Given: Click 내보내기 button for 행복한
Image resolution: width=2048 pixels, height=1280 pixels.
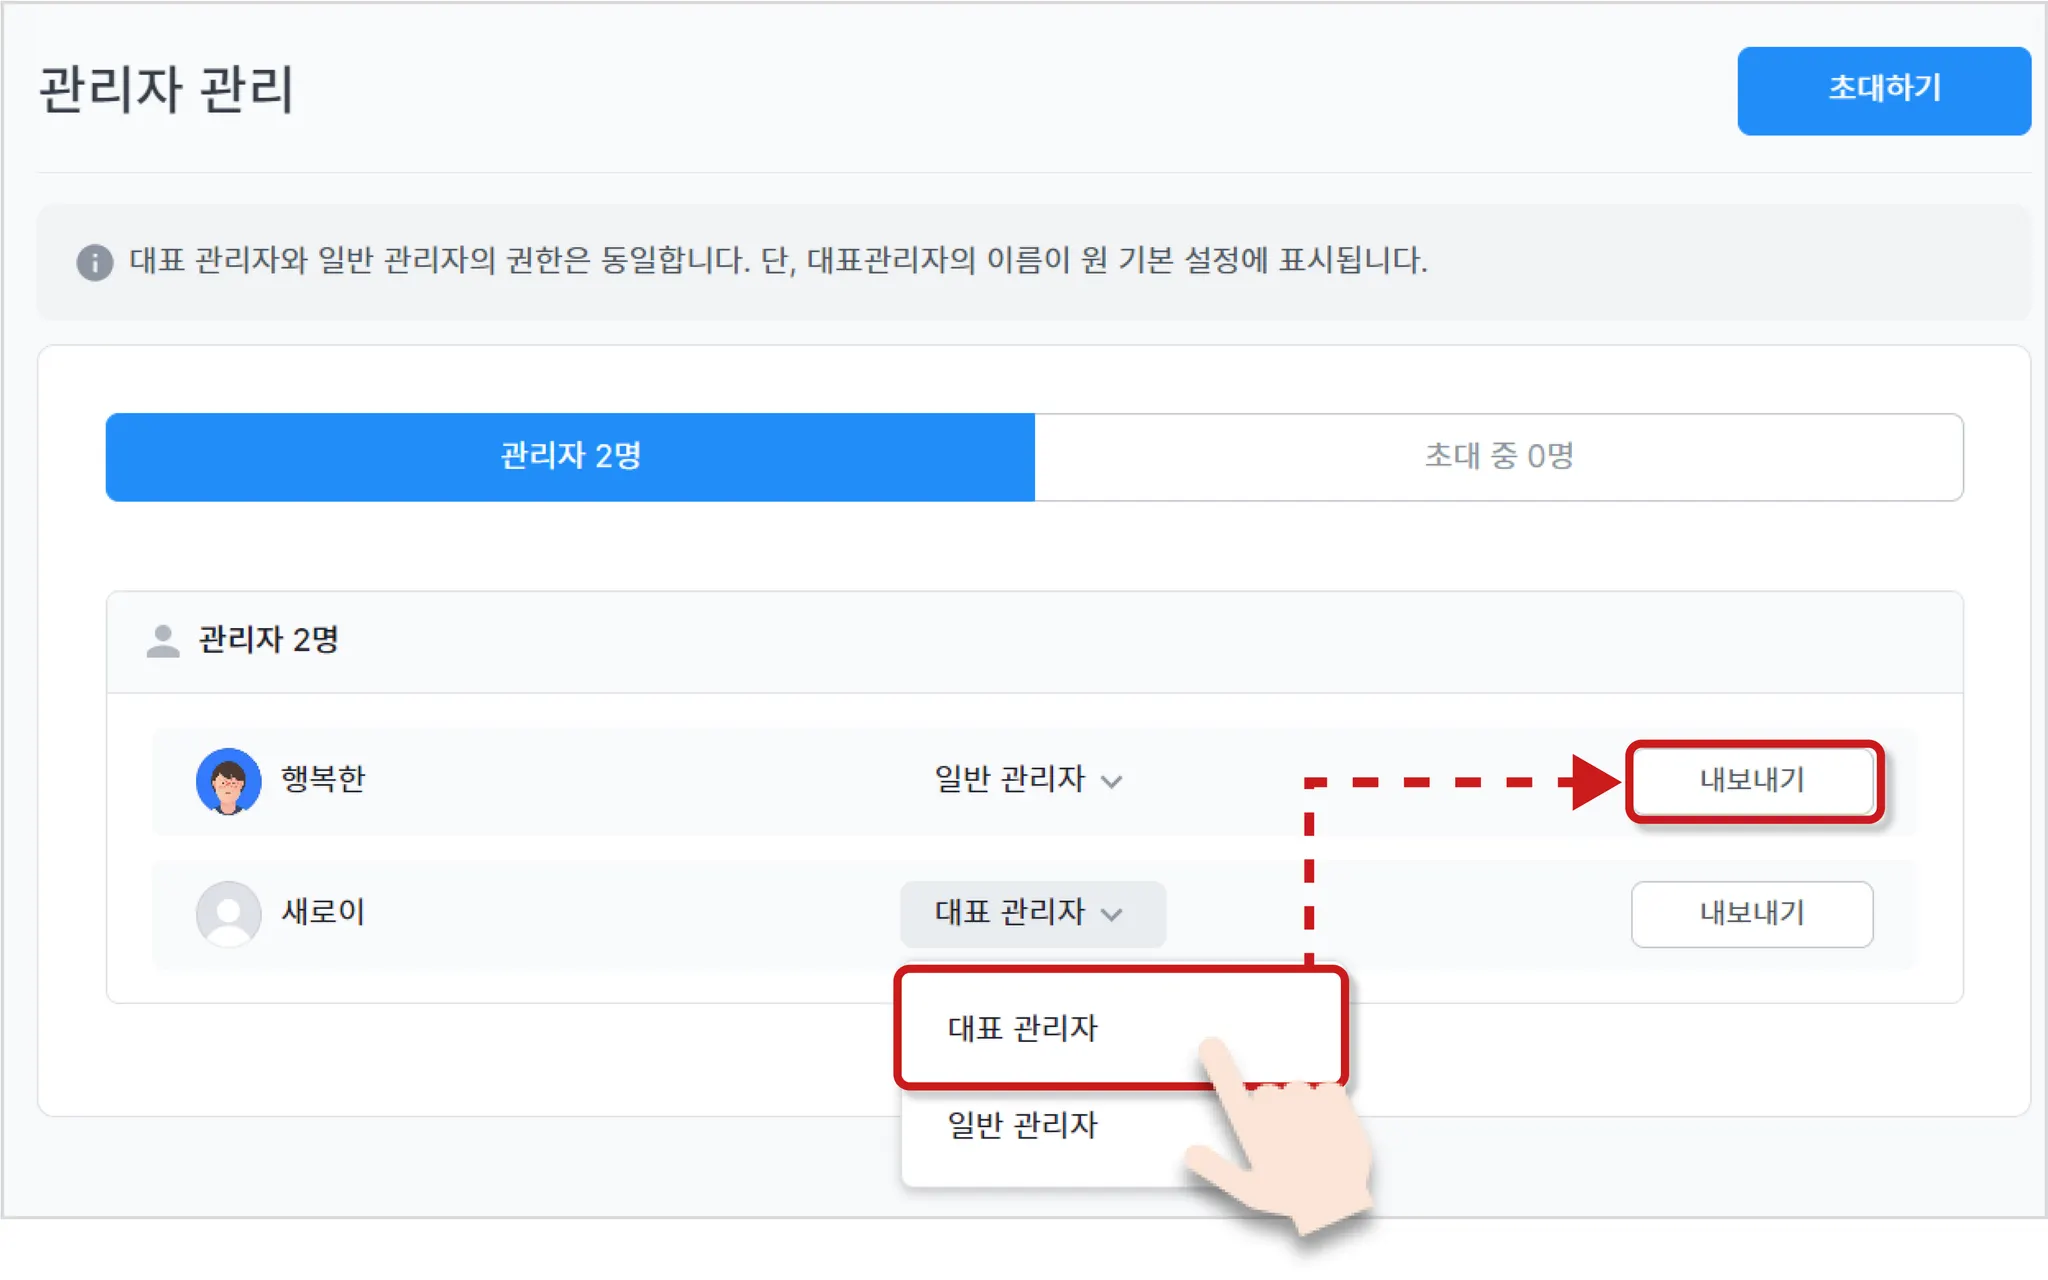Looking at the screenshot, I should click(x=1752, y=780).
